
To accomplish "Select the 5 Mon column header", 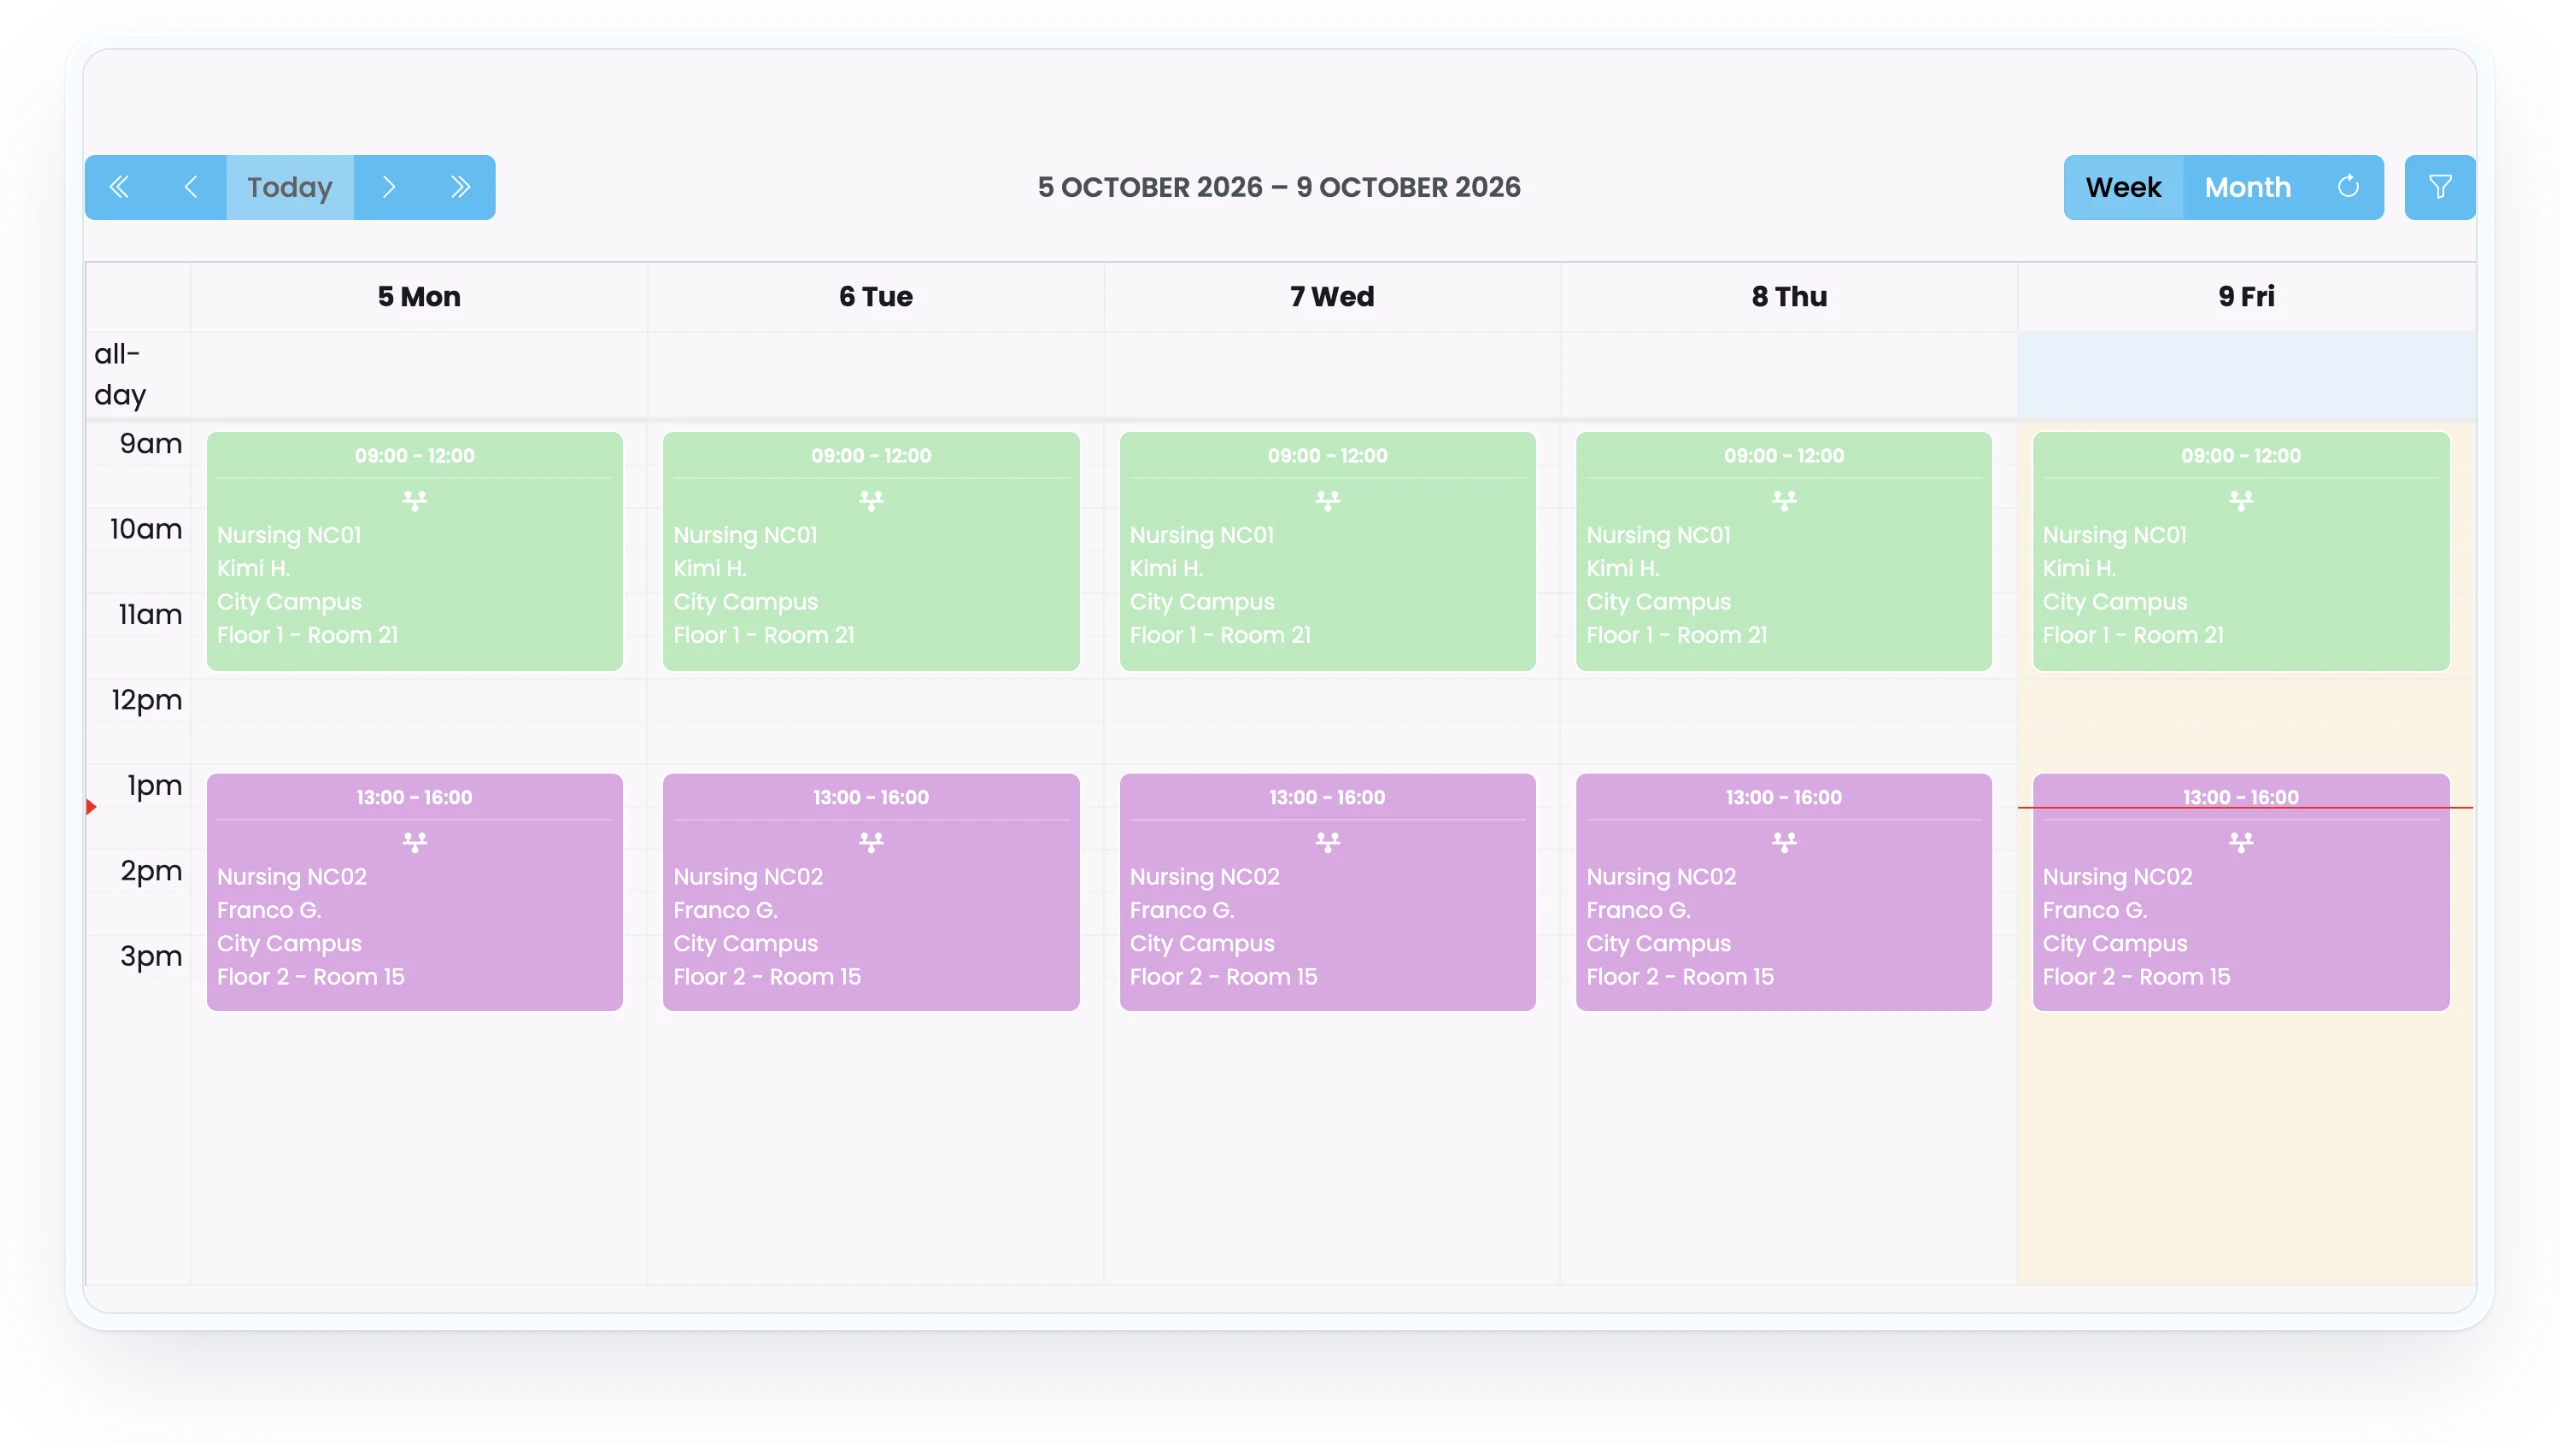I will click(419, 296).
